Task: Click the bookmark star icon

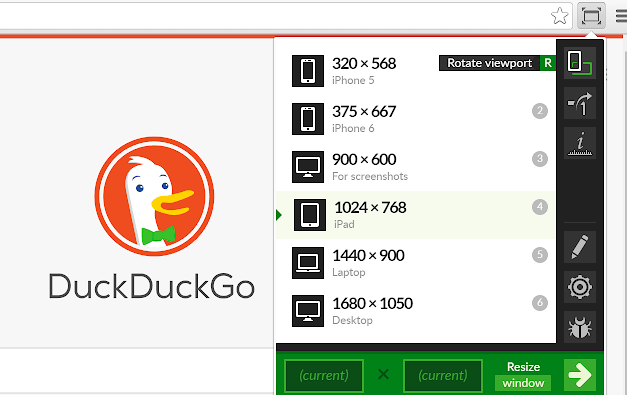Action: 559,16
